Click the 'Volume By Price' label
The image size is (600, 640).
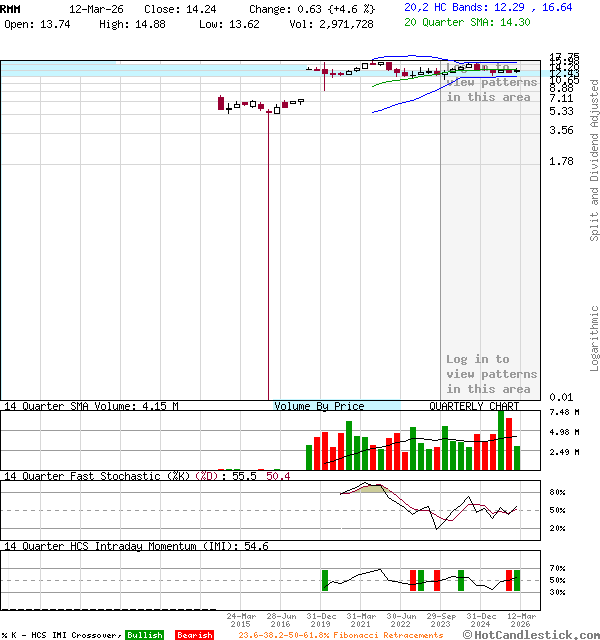click(x=319, y=406)
